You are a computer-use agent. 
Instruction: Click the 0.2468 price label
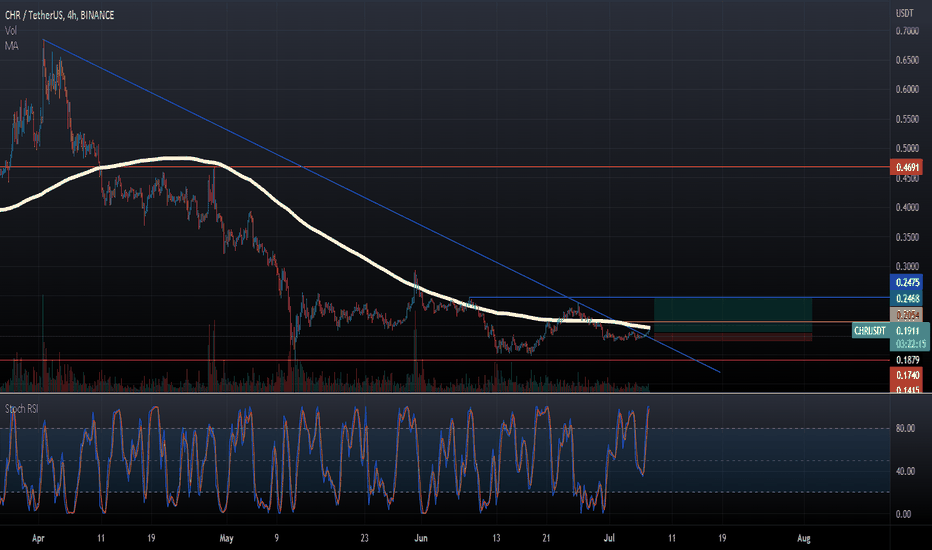point(906,298)
